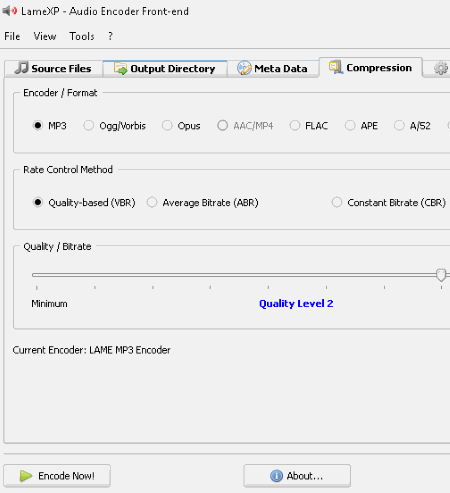Click the Encoder / Format group title
Image resolution: width=450 pixels, height=493 pixels.
60,93
